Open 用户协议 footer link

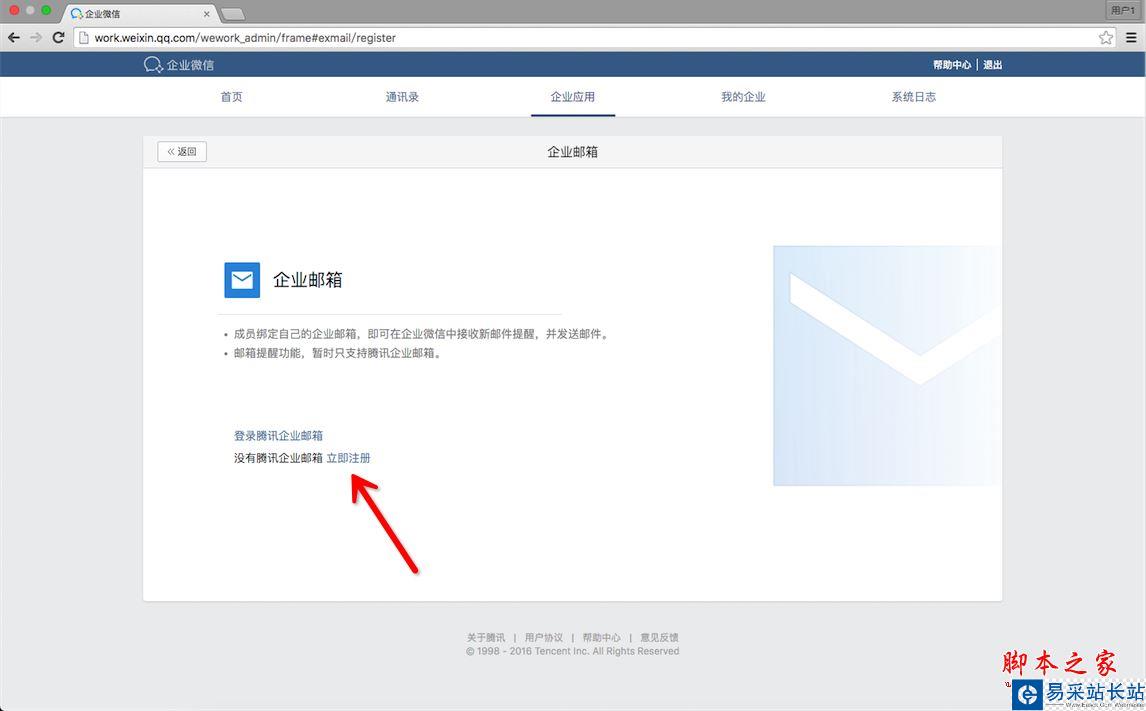pyautogui.click(x=544, y=637)
